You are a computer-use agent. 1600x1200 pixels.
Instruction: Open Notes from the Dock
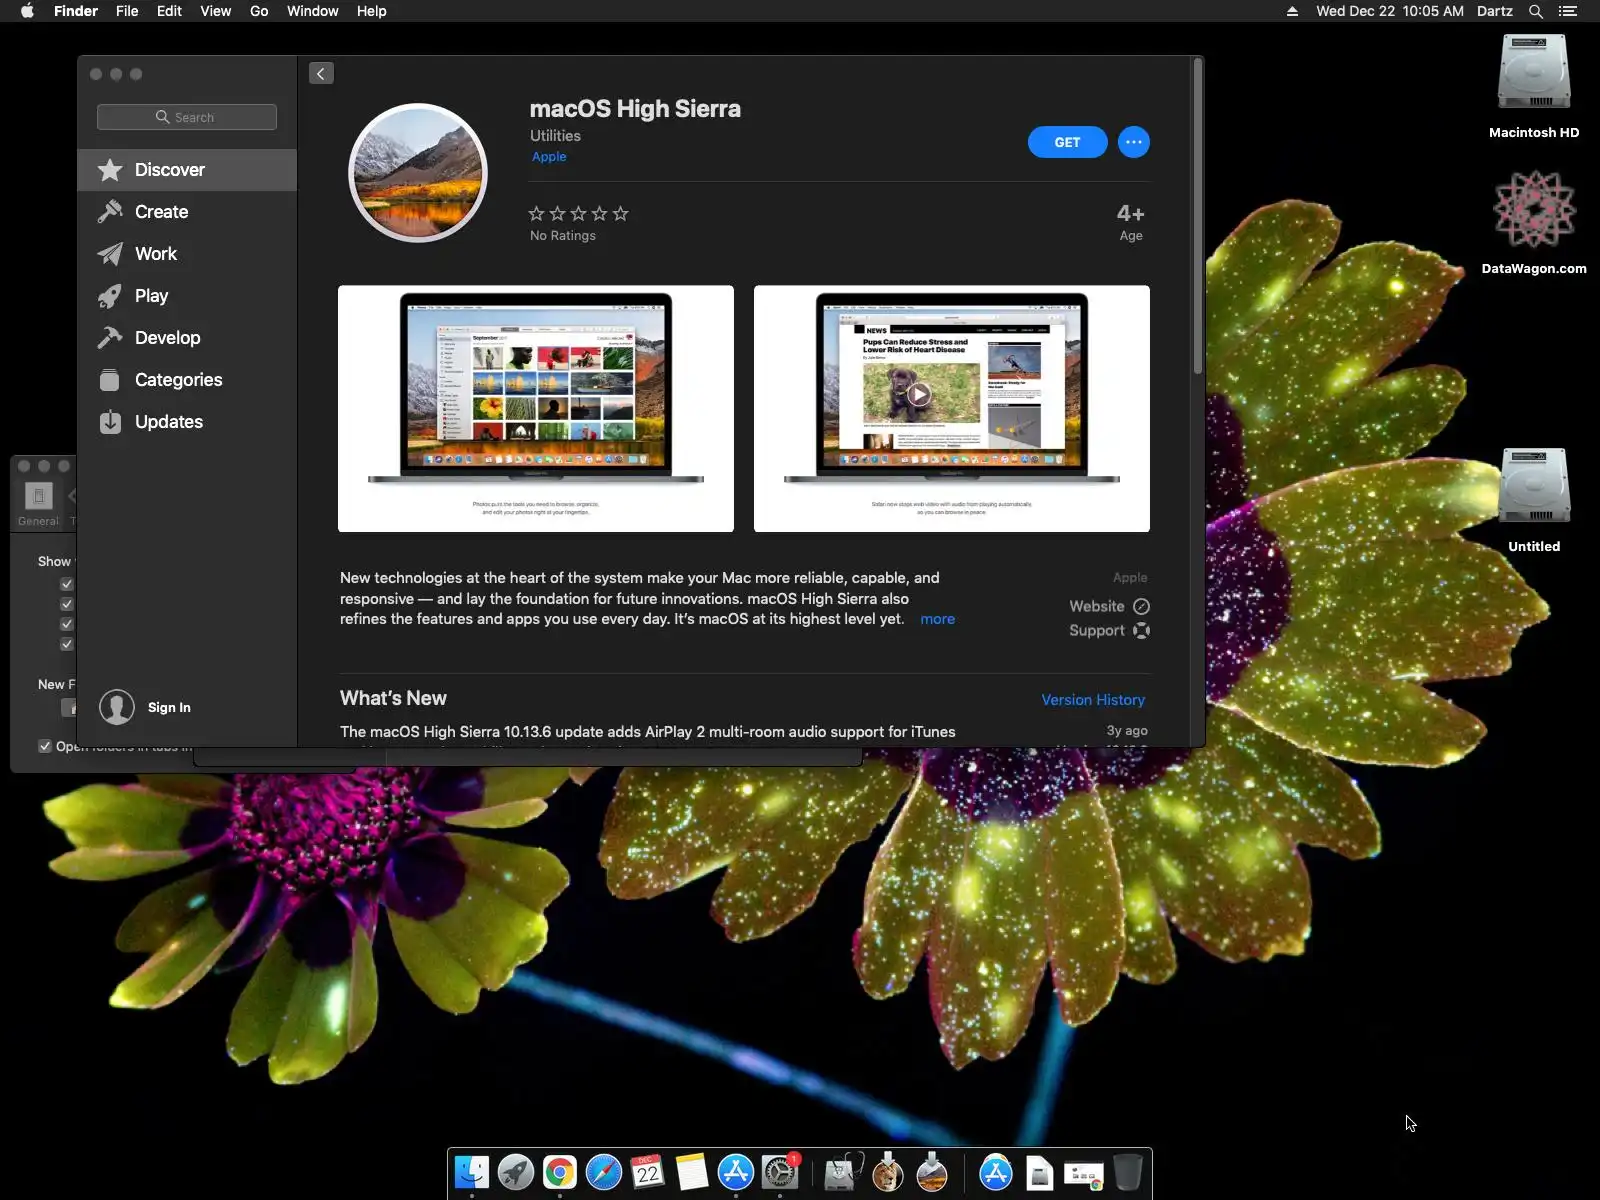692,1172
